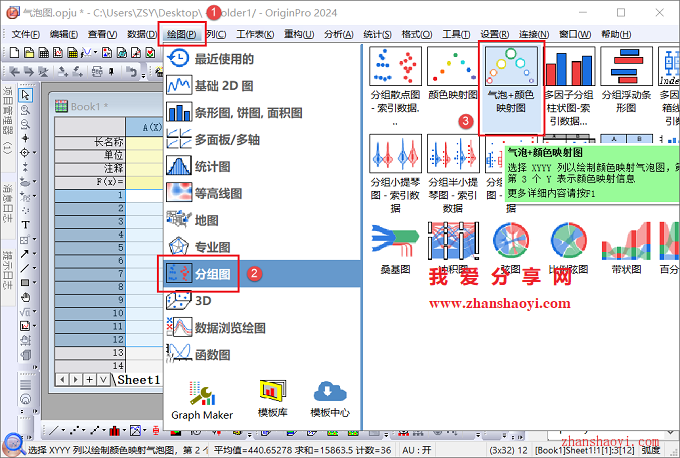Select 统计图 plot category

tap(262, 167)
